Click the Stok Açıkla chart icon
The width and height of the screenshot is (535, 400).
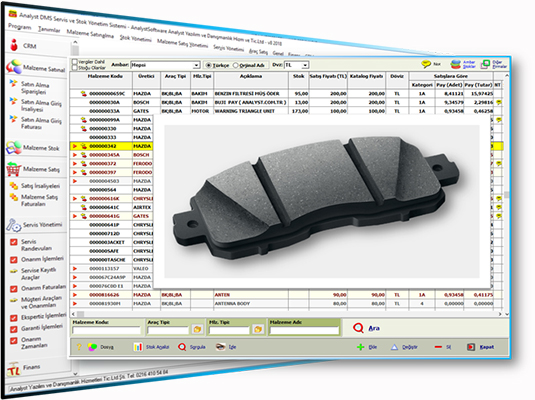pyautogui.click(x=138, y=347)
